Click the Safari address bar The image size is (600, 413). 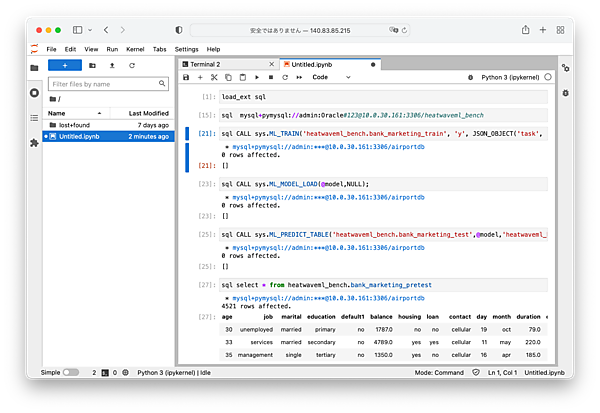click(300, 30)
